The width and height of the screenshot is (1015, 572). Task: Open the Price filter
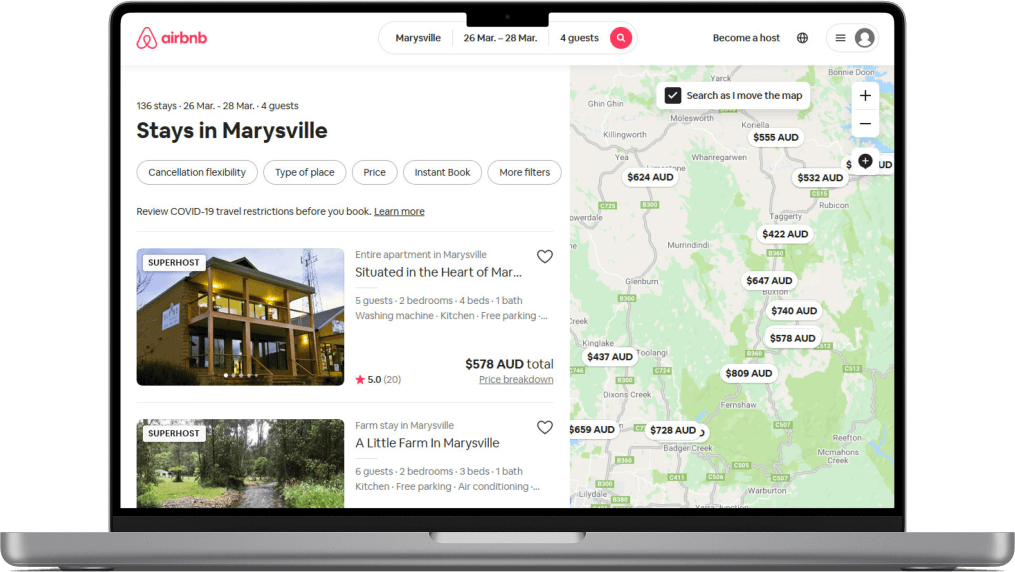click(x=374, y=172)
